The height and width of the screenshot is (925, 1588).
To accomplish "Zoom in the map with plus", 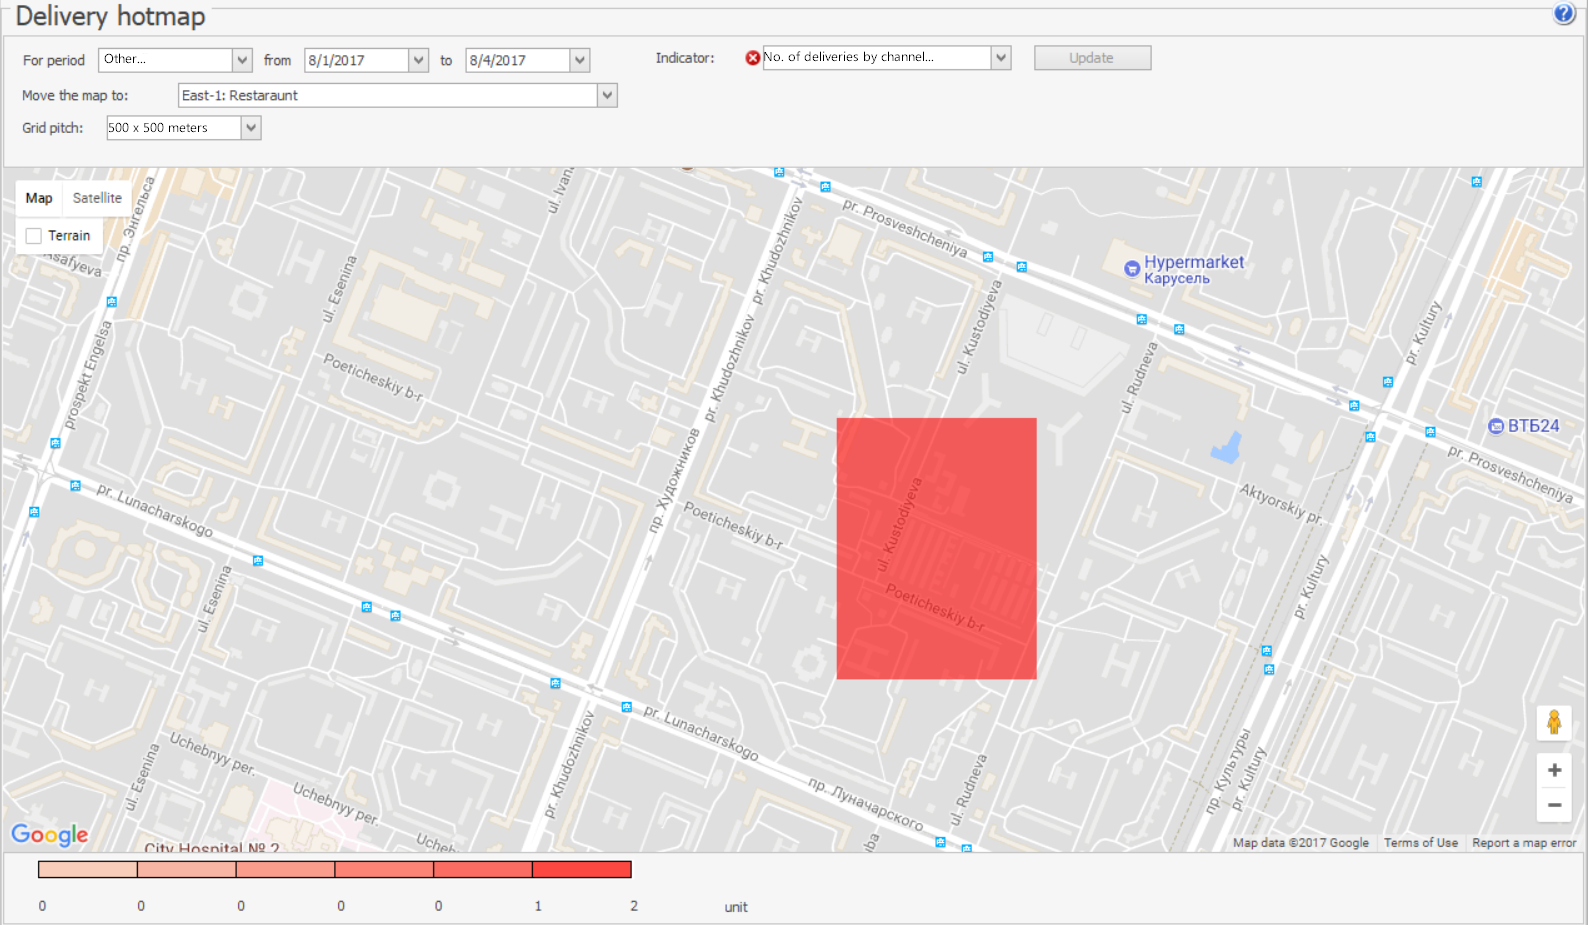I will coord(1554,770).
